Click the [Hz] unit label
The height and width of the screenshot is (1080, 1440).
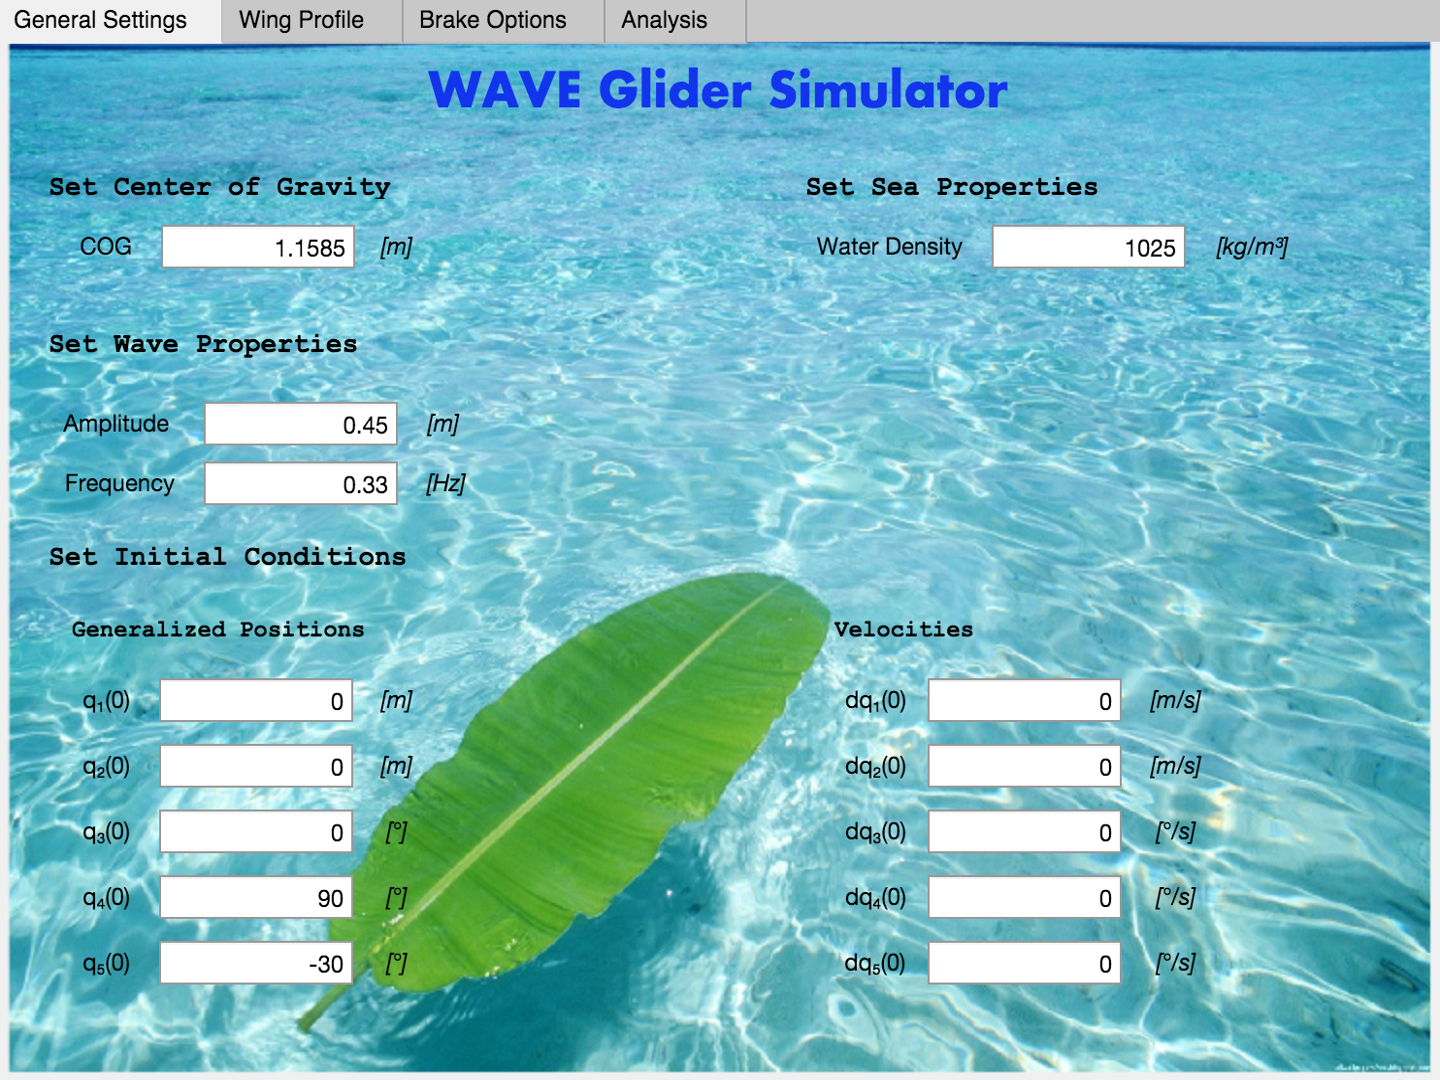(x=446, y=484)
